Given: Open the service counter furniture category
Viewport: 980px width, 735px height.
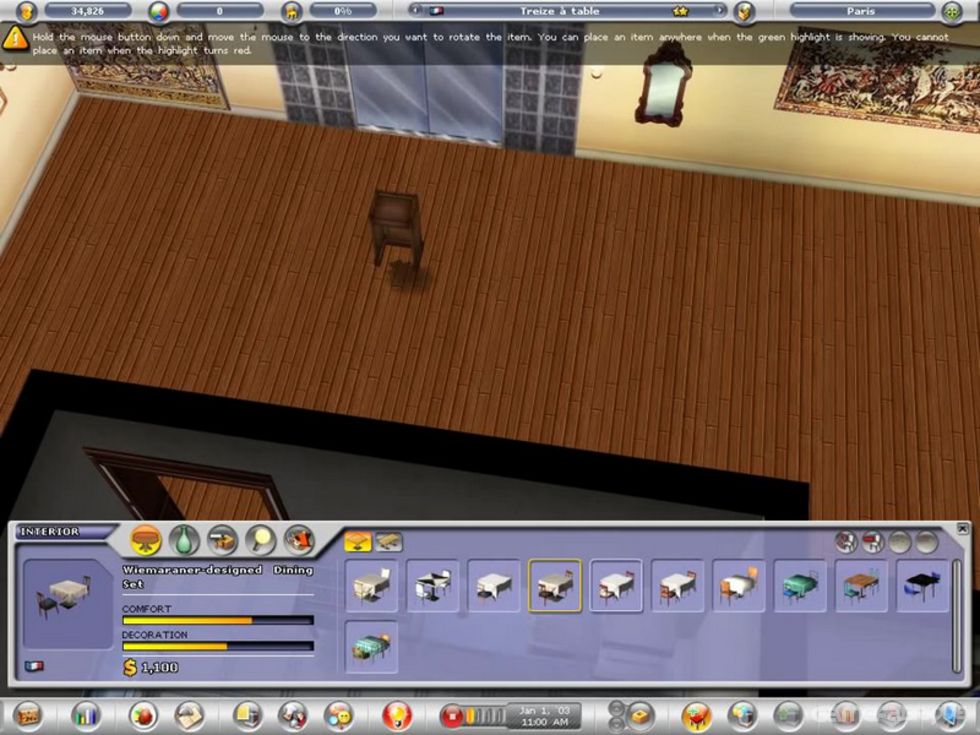Looking at the screenshot, I should pos(222,540).
